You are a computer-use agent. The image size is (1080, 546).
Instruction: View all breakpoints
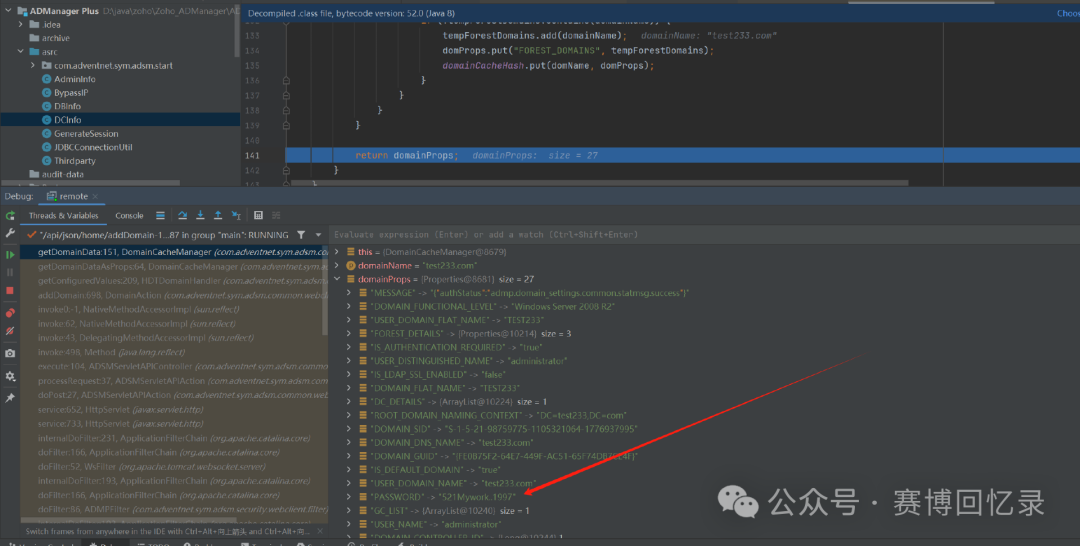click(10, 313)
